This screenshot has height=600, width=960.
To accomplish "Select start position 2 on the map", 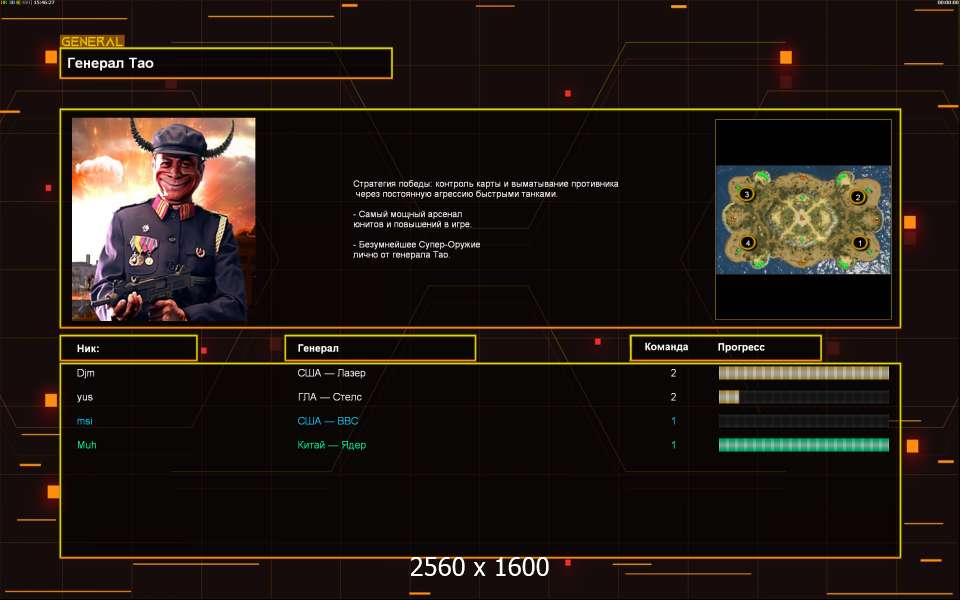I will point(857,197).
